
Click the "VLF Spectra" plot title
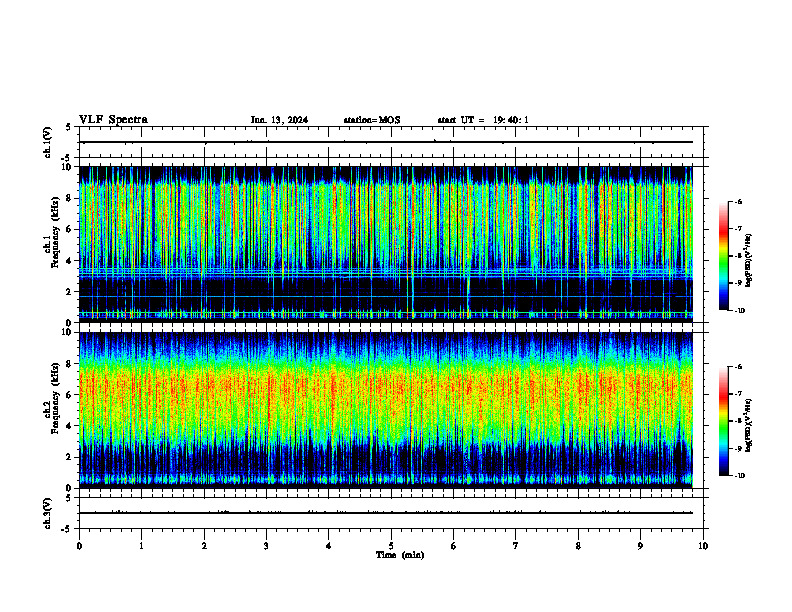tap(113, 120)
